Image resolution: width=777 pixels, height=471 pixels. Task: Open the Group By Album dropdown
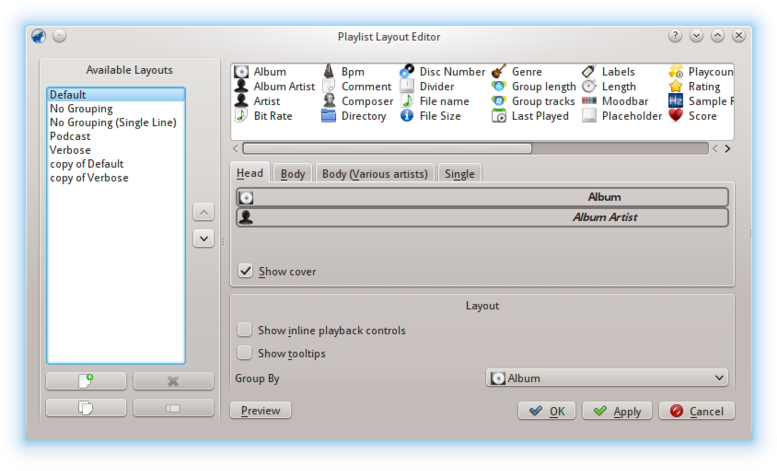(x=606, y=378)
